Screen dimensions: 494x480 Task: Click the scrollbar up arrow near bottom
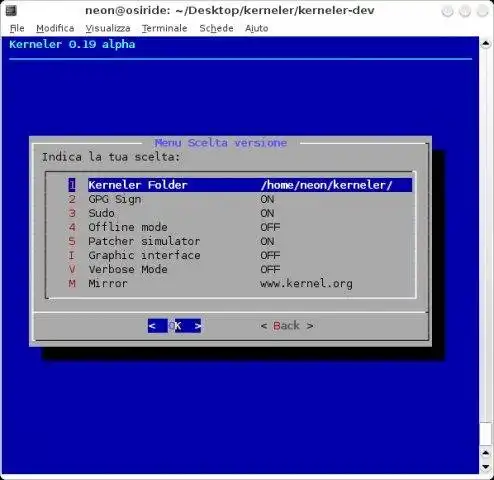click(x=486, y=453)
